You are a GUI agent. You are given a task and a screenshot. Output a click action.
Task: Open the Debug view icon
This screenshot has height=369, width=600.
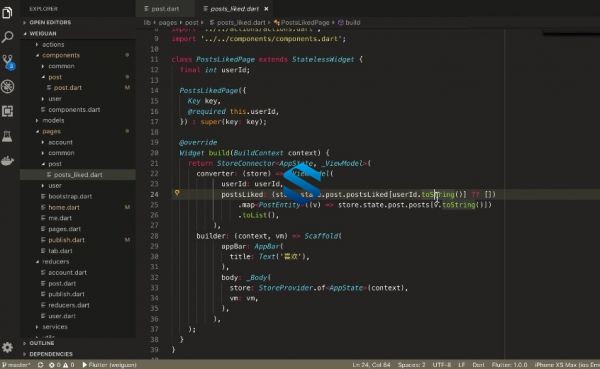(8, 87)
